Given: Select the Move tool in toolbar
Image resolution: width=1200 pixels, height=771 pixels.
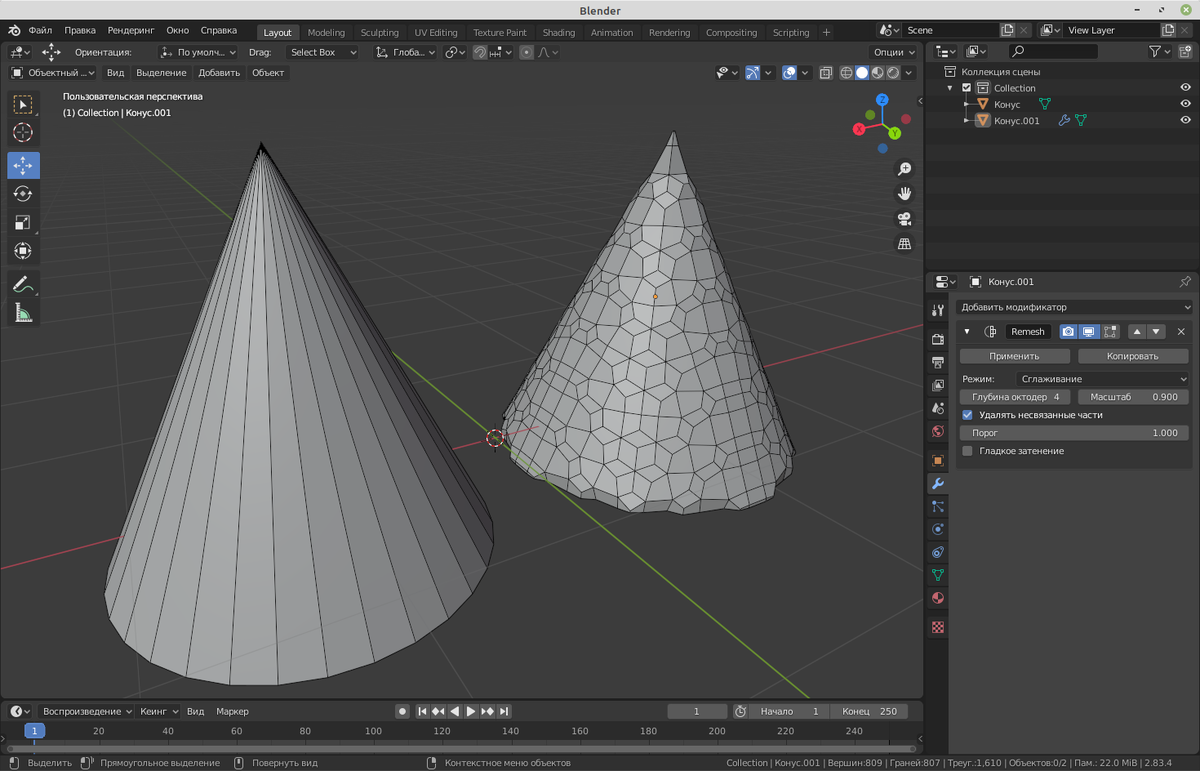Looking at the screenshot, I should point(23,165).
